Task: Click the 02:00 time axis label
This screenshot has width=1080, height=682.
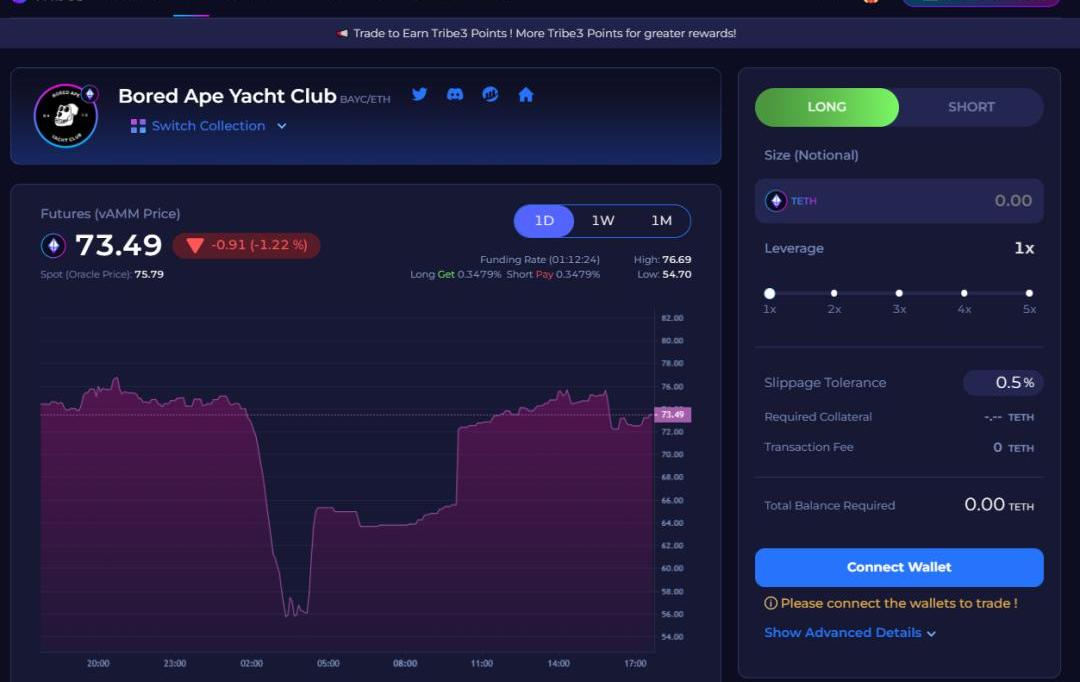Action: (x=251, y=663)
